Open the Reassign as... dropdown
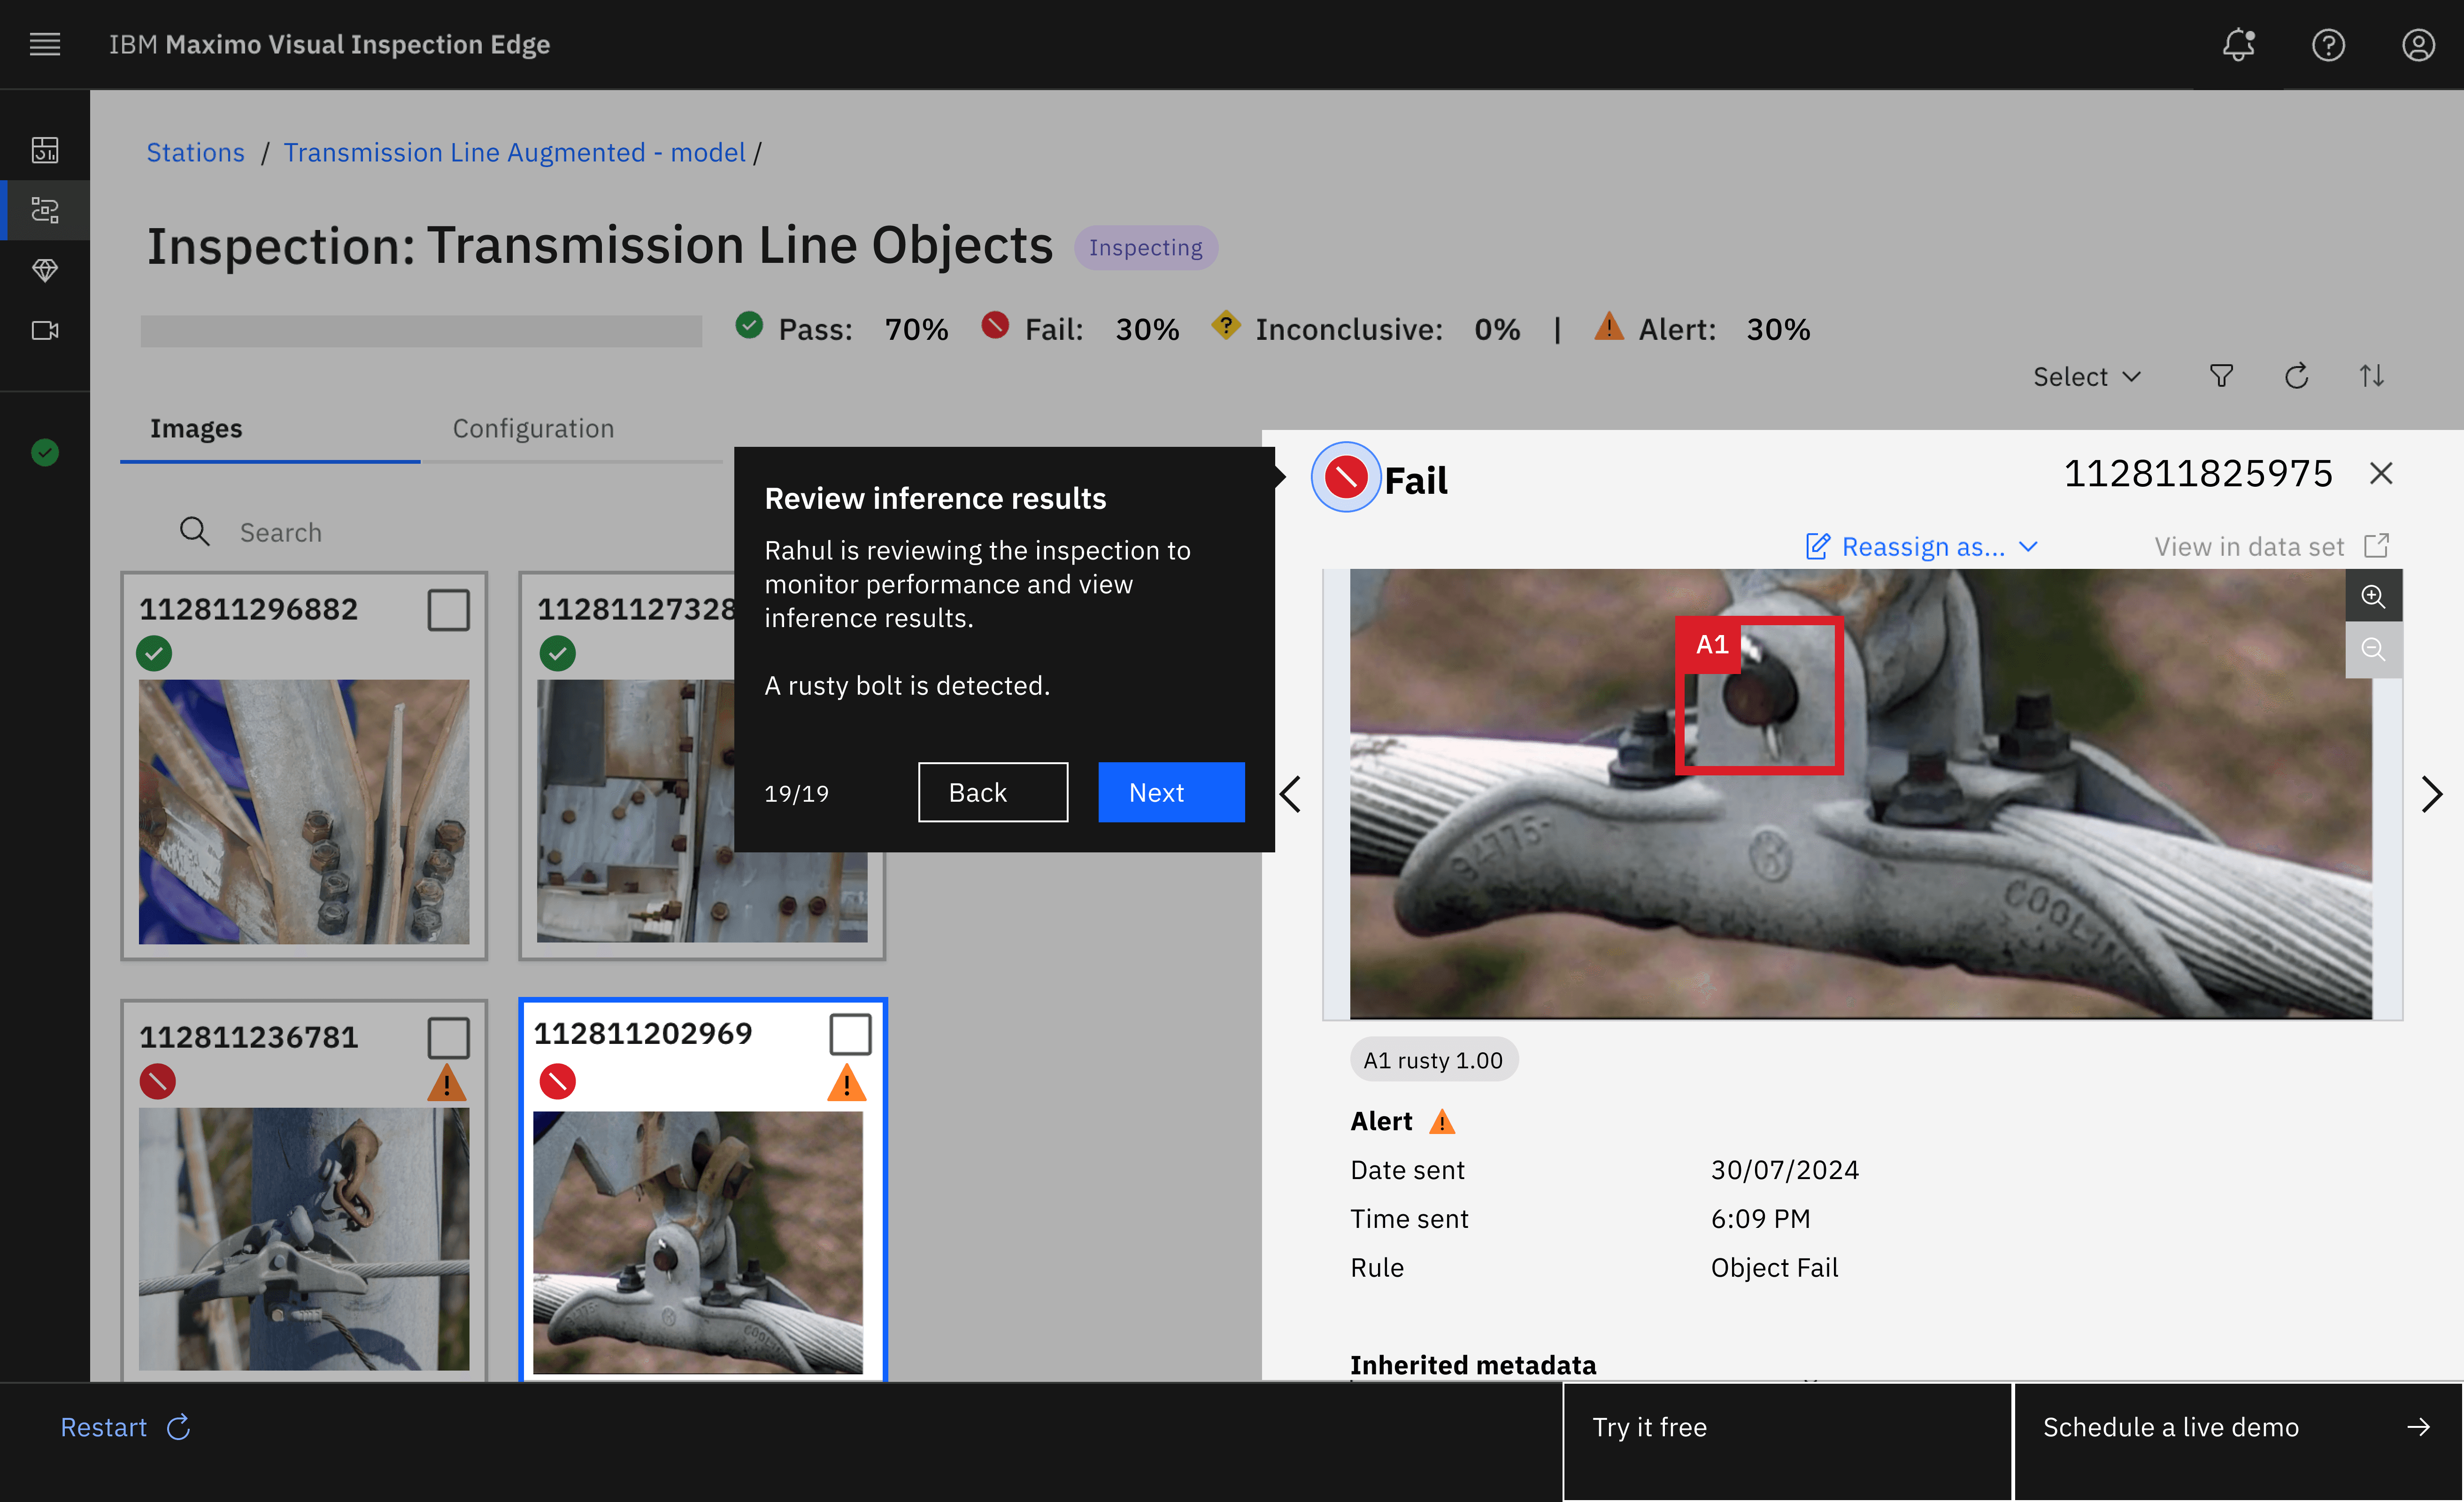 (1921, 546)
